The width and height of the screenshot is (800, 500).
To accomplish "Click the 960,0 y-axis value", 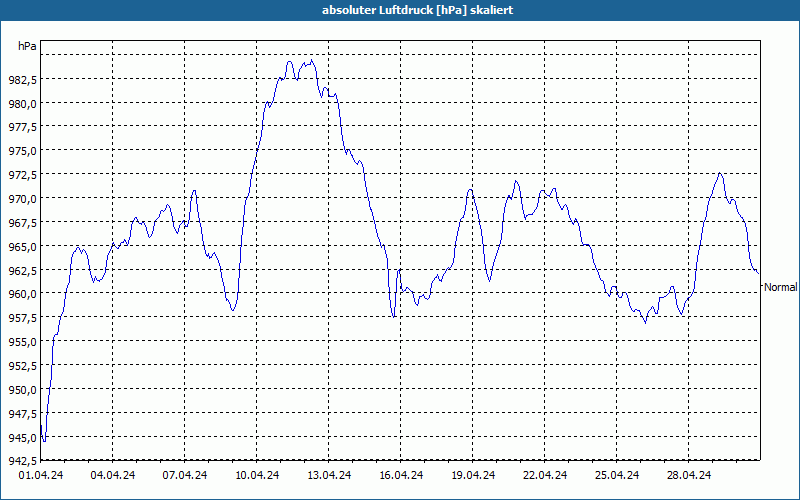I will [22, 294].
